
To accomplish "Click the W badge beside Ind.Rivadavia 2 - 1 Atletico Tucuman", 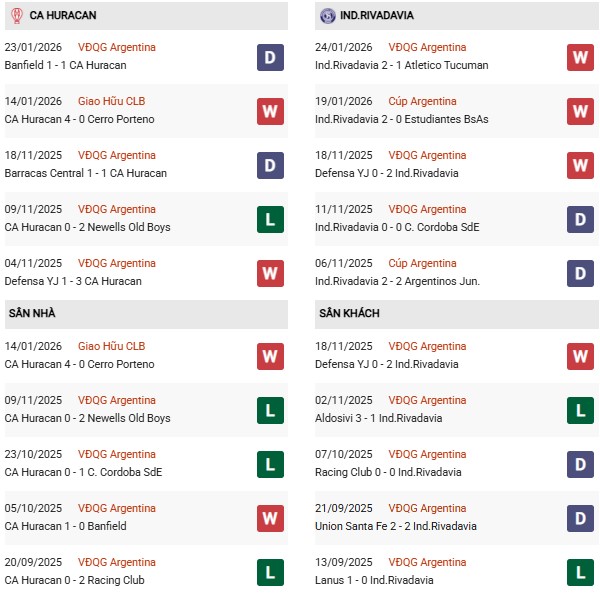I will [x=580, y=57].
